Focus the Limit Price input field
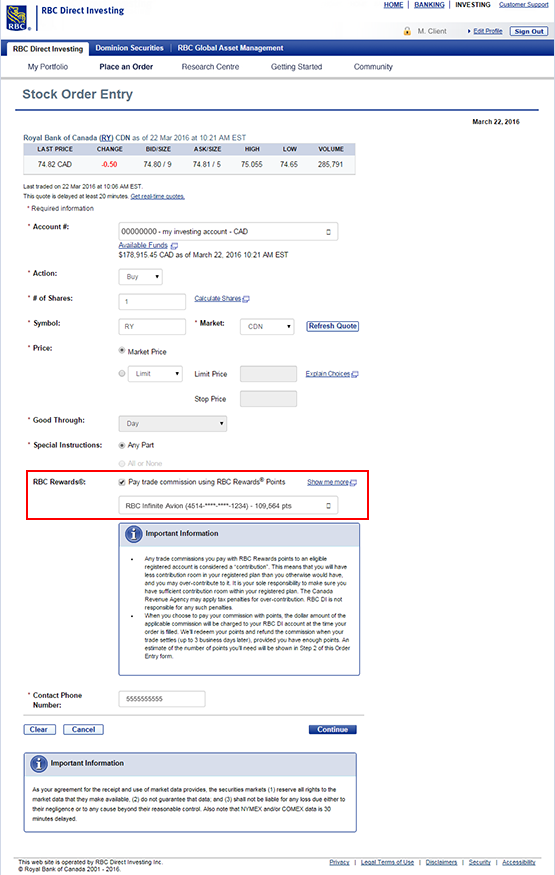Viewport: 555px width, 875px height. click(268, 374)
